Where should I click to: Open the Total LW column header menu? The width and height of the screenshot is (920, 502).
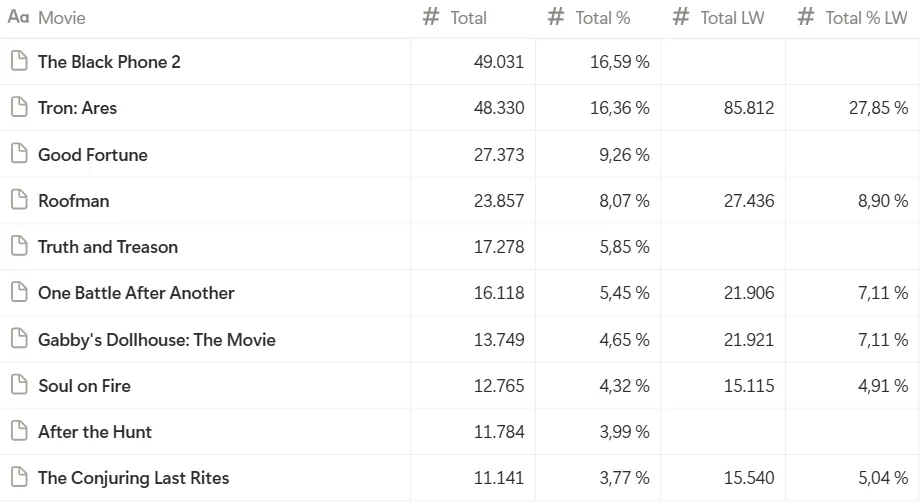(x=731, y=18)
